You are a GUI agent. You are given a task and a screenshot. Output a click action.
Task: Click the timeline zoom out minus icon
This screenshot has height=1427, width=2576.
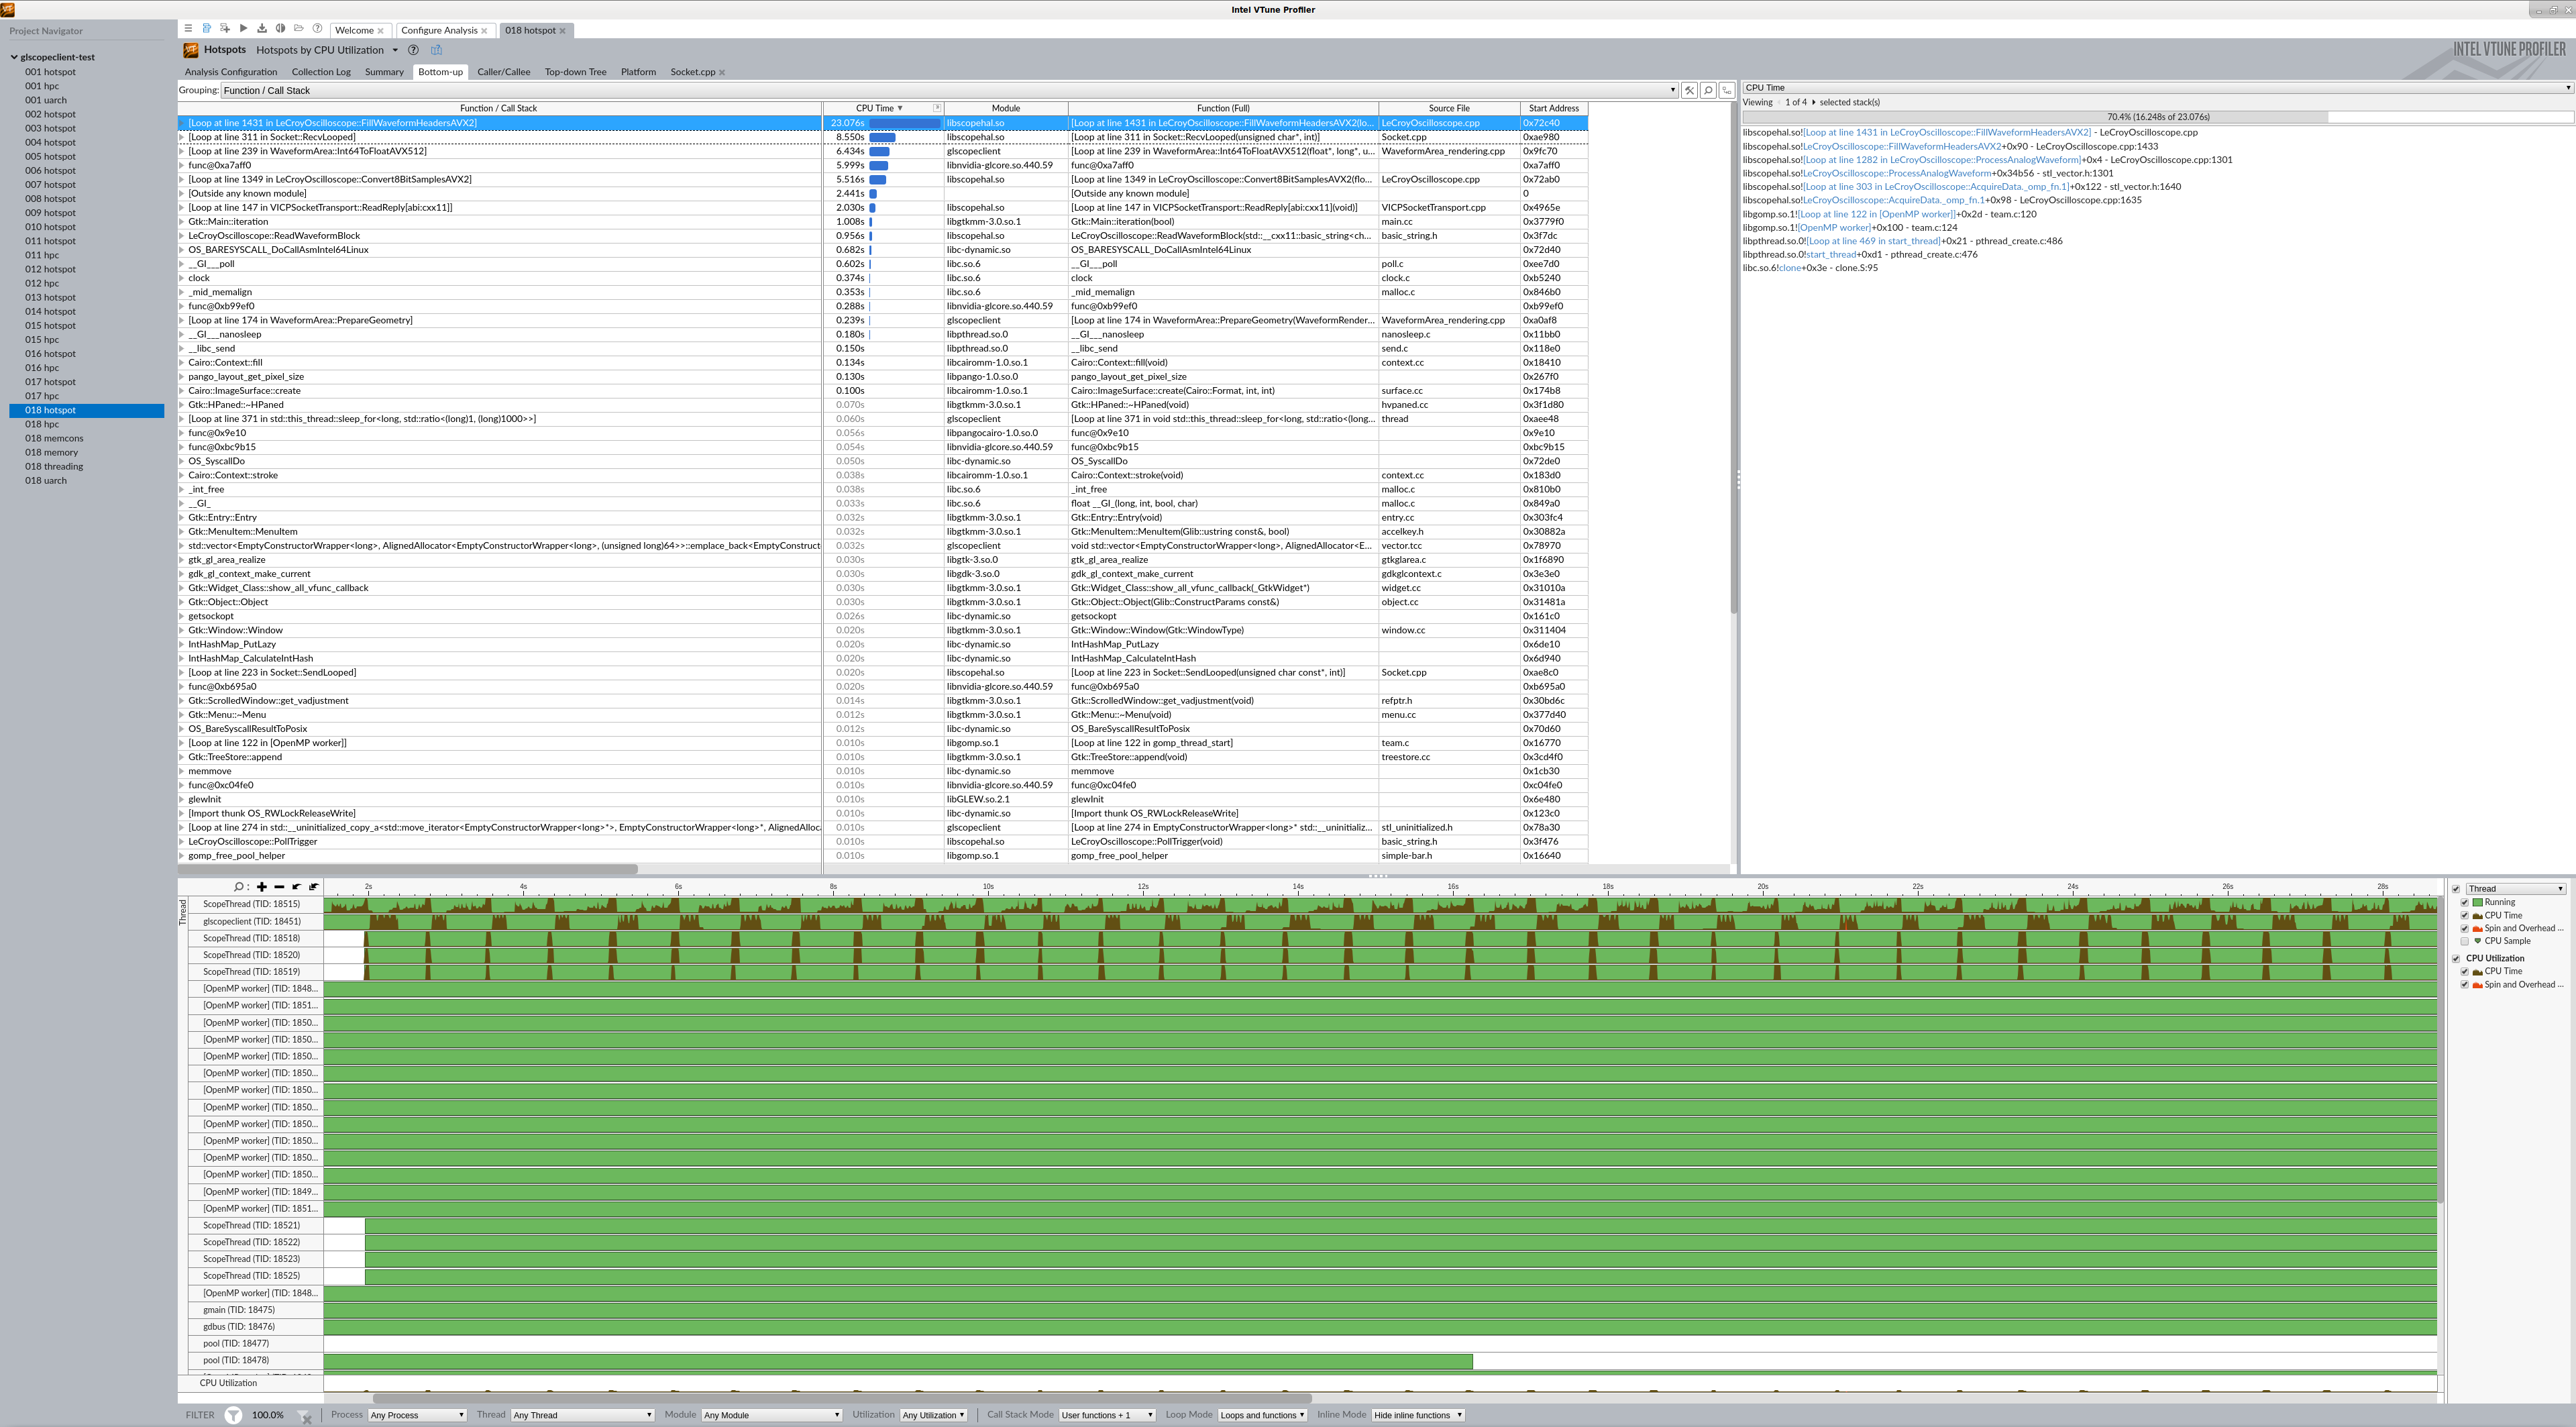279,887
